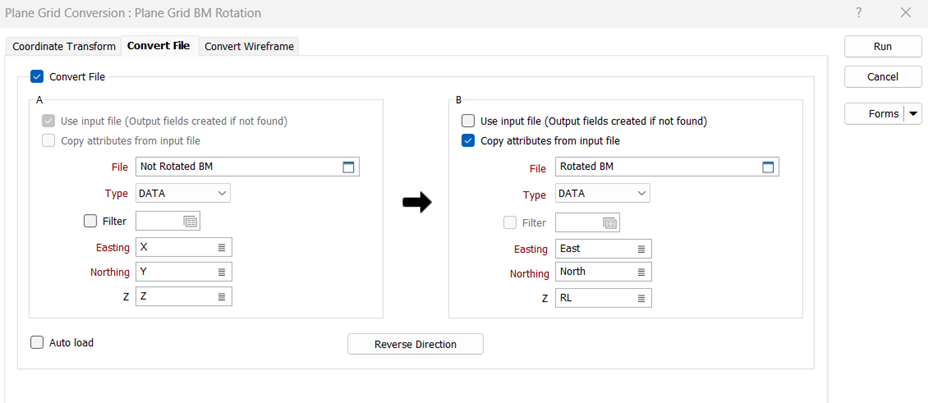Open file browser icon for Rotated BM

pyautogui.click(x=768, y=167)
